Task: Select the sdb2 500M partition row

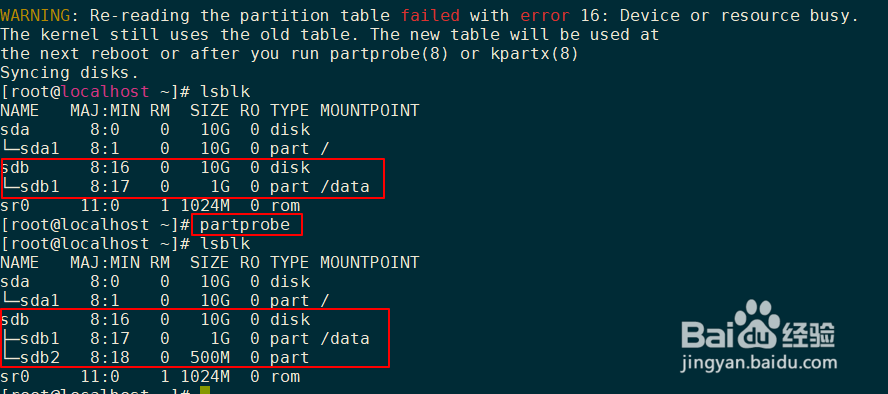Action: (155, 358)
